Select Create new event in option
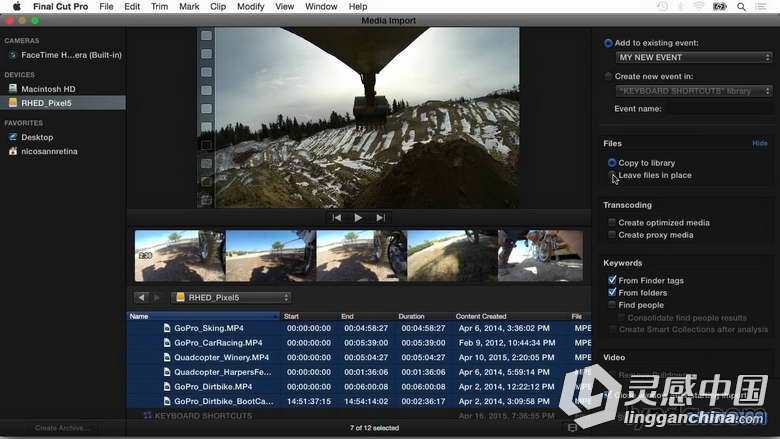The height and width of the screenshot is (439, 780). [608, 77]
